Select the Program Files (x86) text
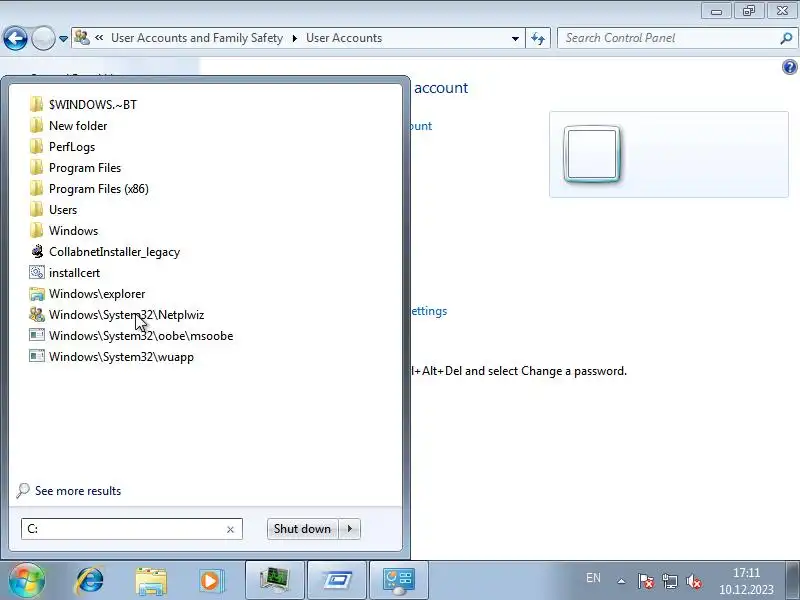The height and width of the screenshot is (600, 800). coord(99,189)
